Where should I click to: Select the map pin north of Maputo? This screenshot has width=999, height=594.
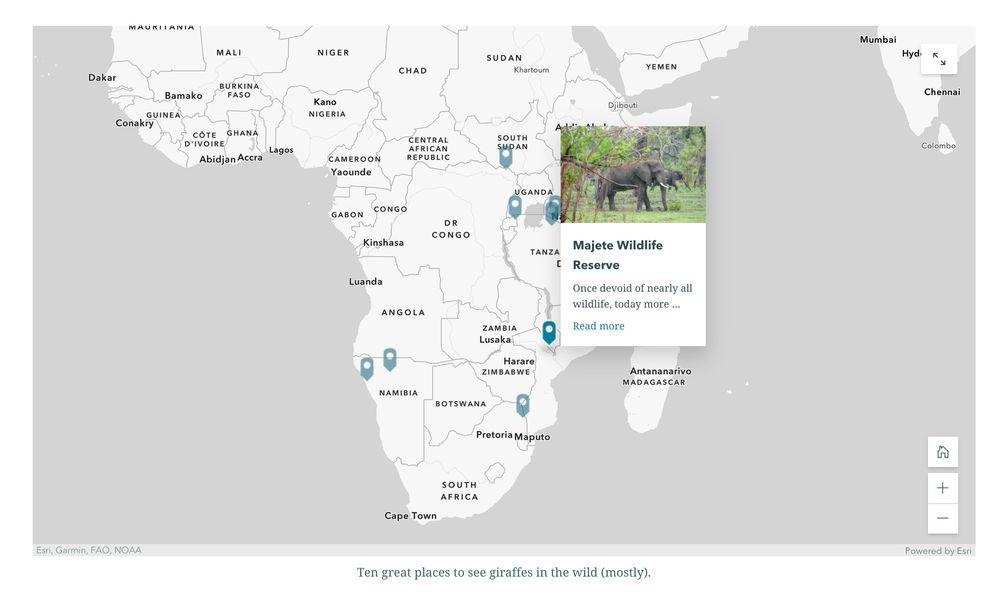(x=522, y=404)
